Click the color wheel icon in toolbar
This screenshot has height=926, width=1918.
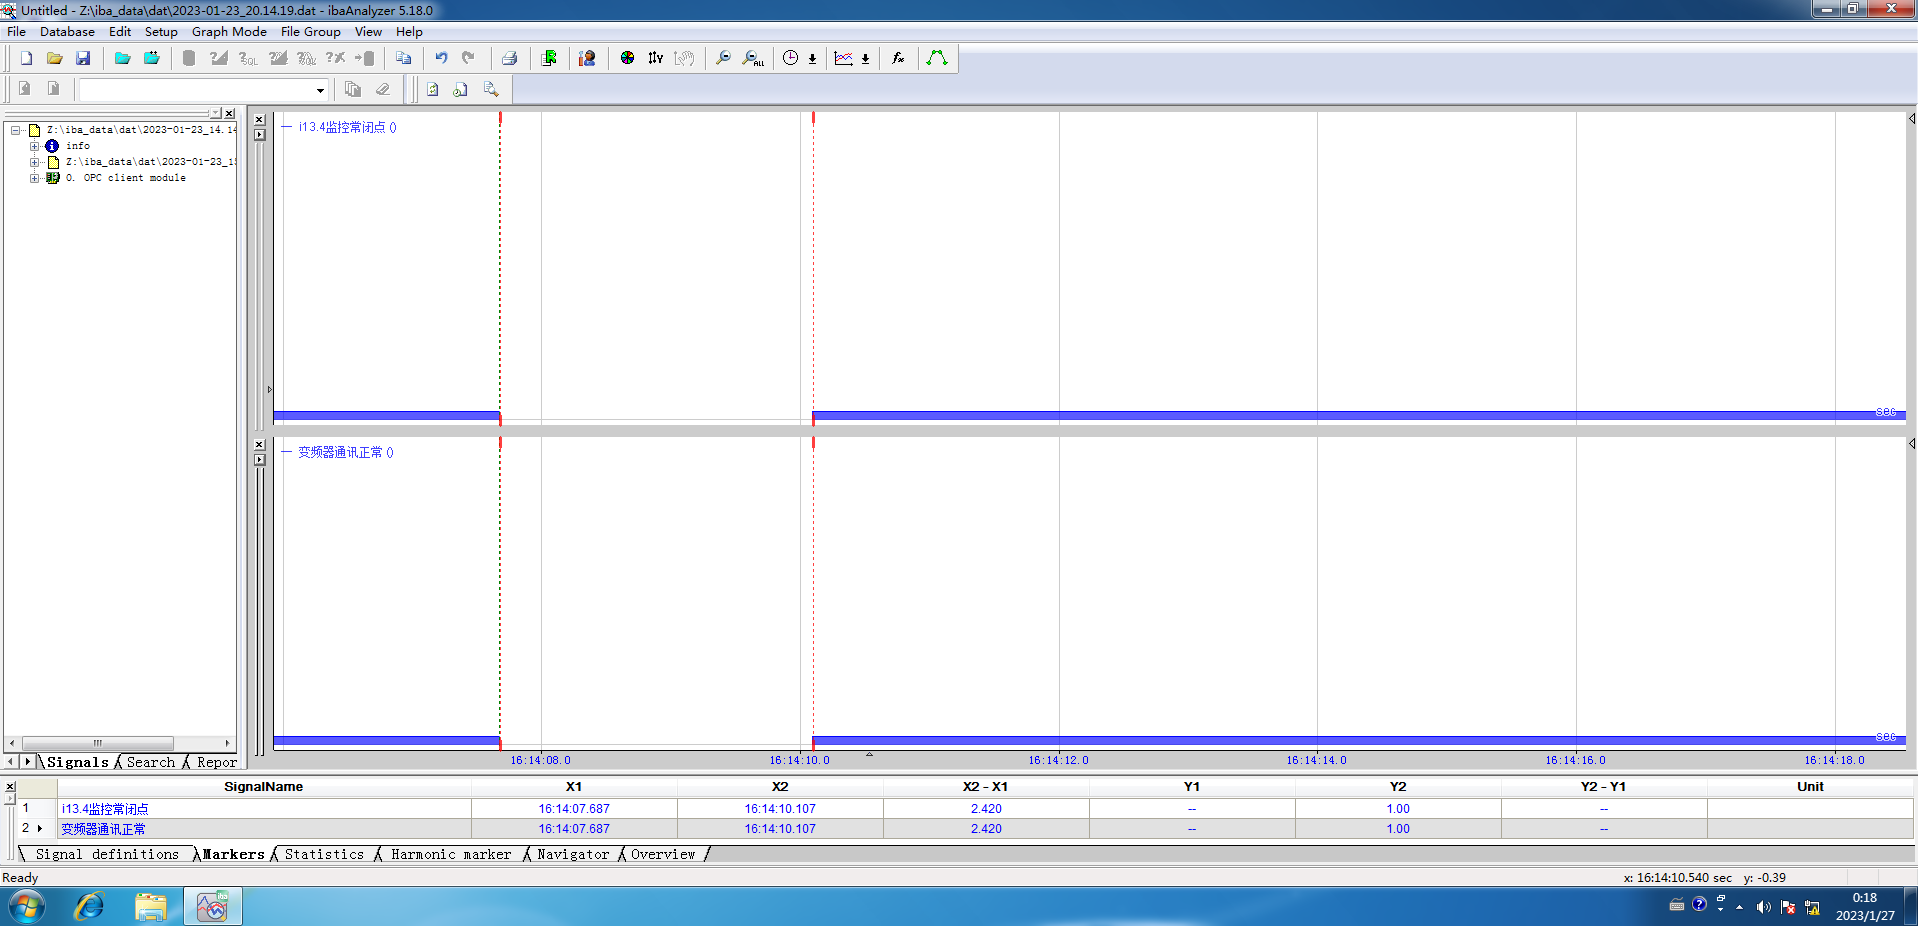[x=627, y=59]
